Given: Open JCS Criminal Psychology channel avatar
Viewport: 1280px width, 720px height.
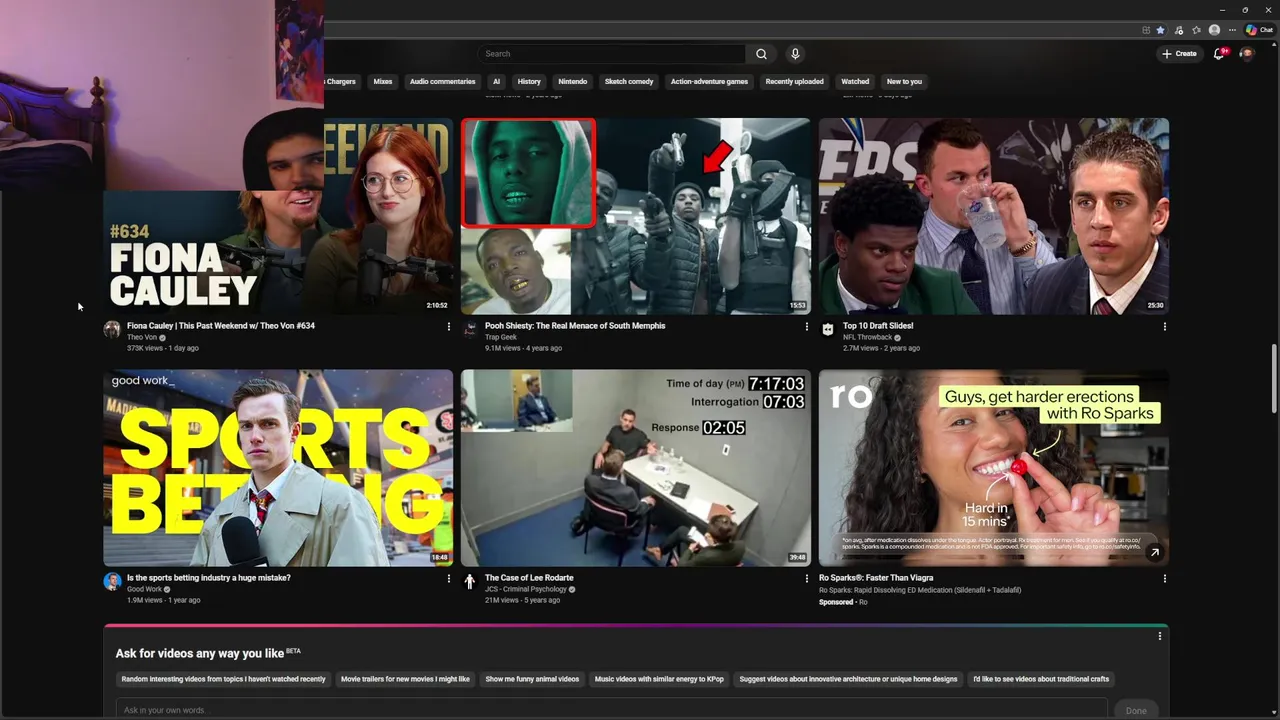Looking at the screenshot, I should tap(470, 582).
